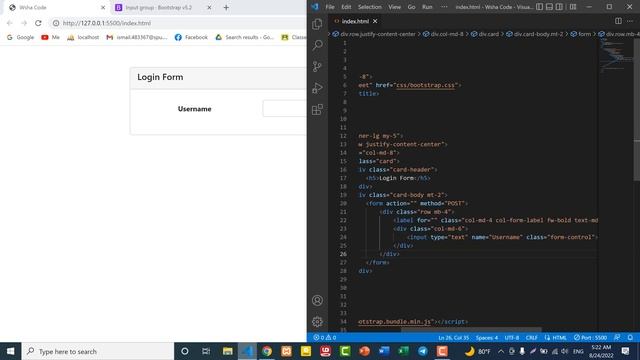
Task: Open the File menu in VS Code
Action: pos(330,7)
